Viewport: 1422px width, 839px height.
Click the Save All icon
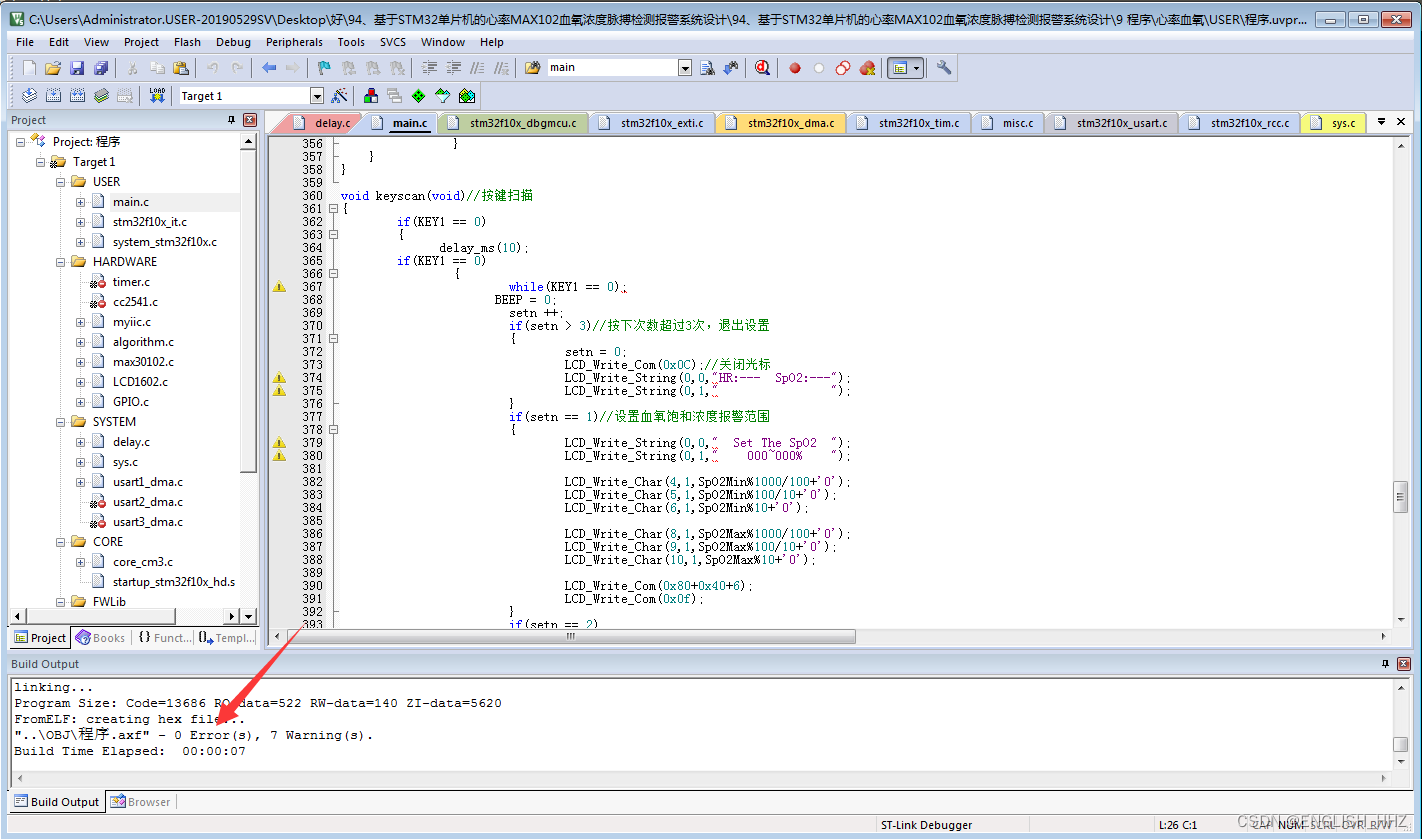click(101, 68)
